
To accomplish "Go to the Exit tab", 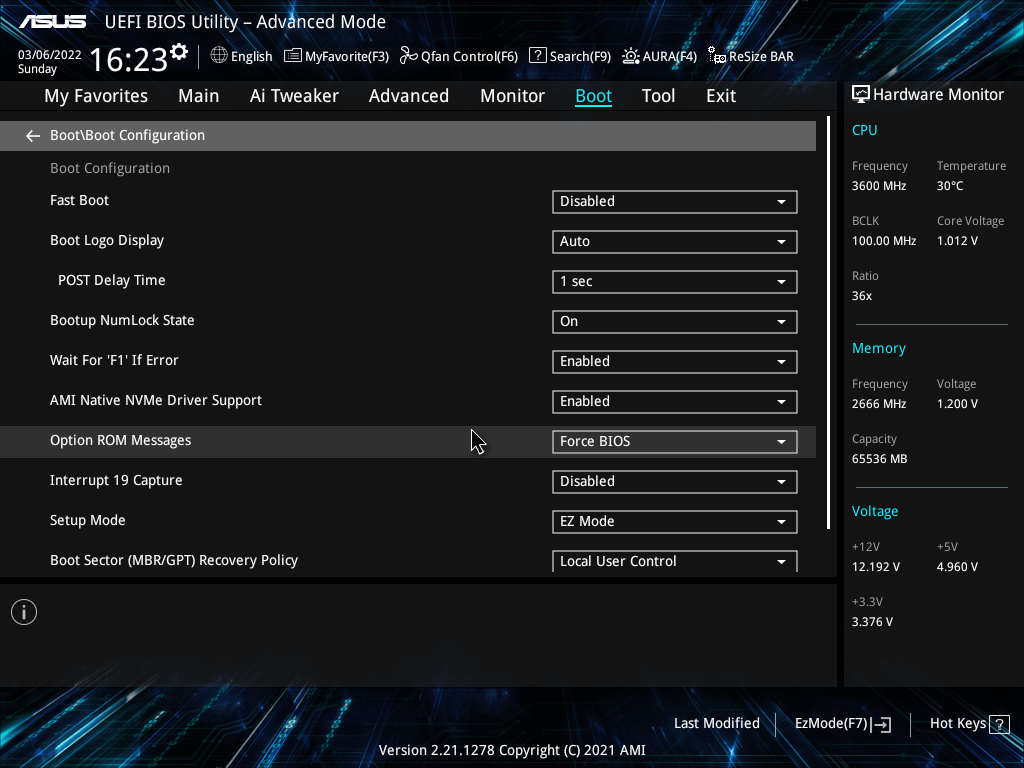I will [x=721, y=96].
